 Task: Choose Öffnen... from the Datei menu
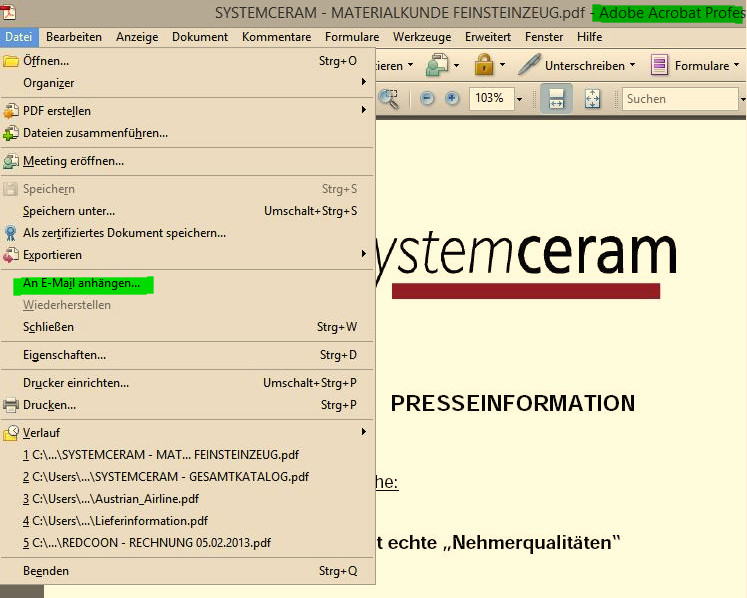point(187,61)
